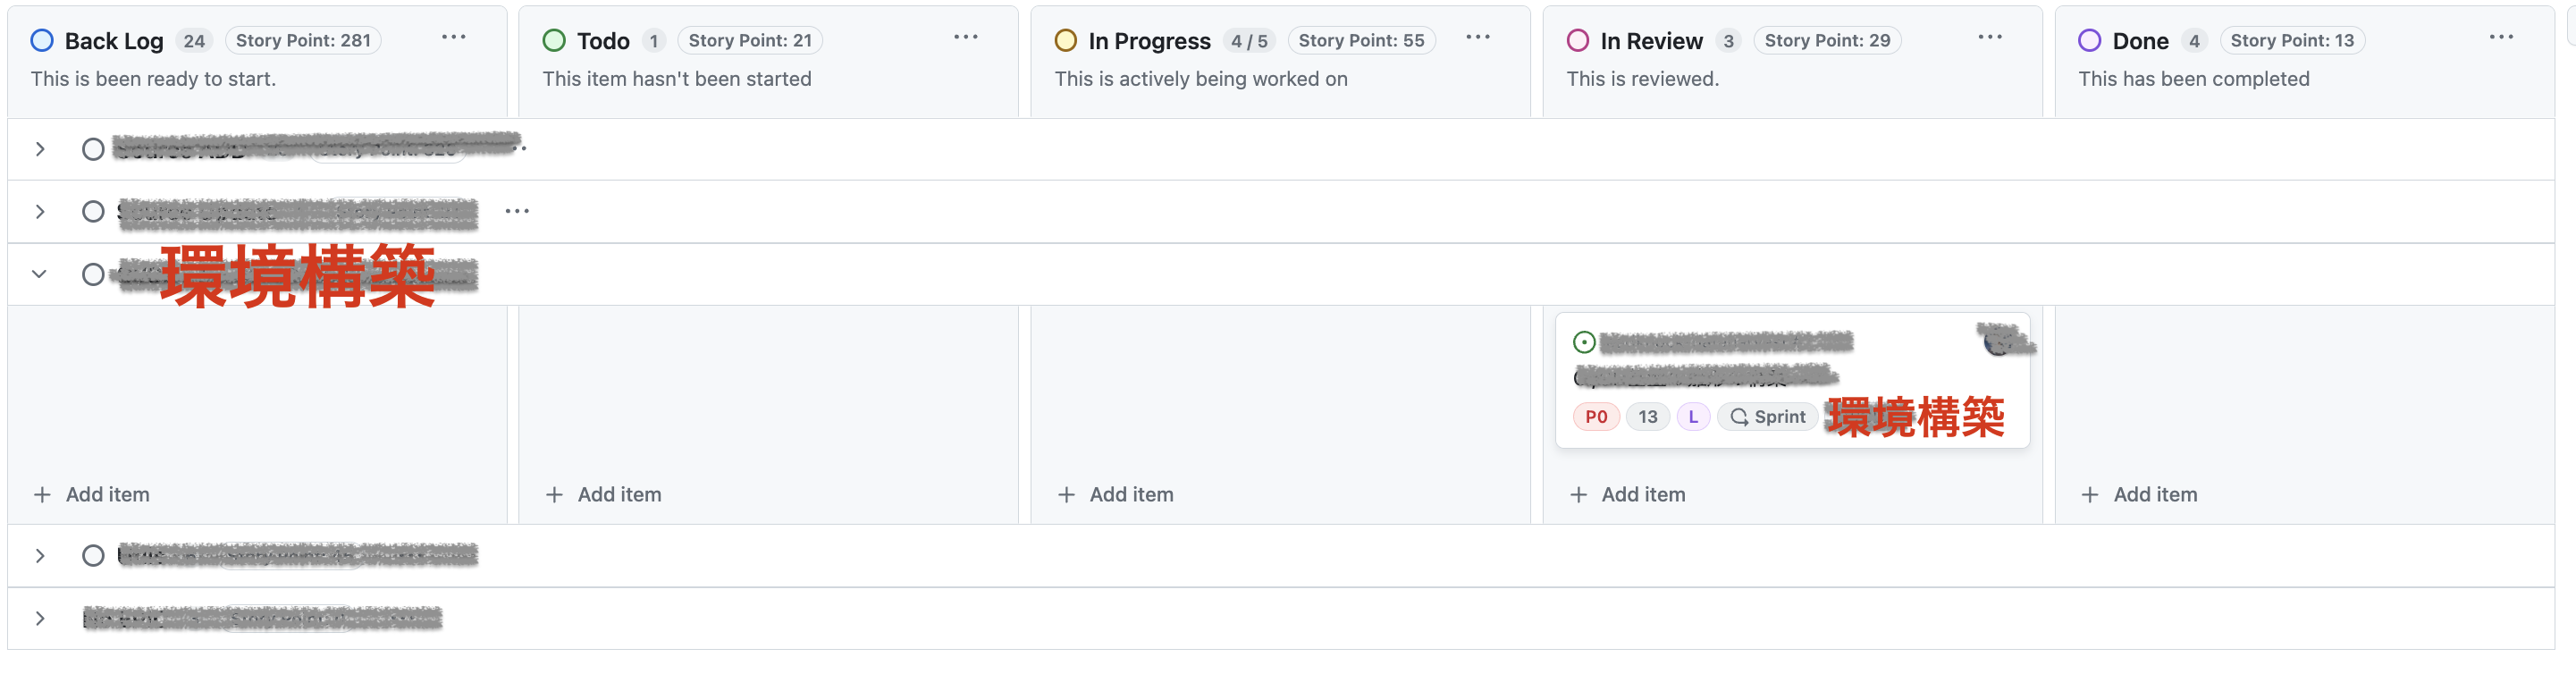Viewport: 2576px width, 674px height.
Task: Open Todo column three-dot menu
Action: coord(965,38)
